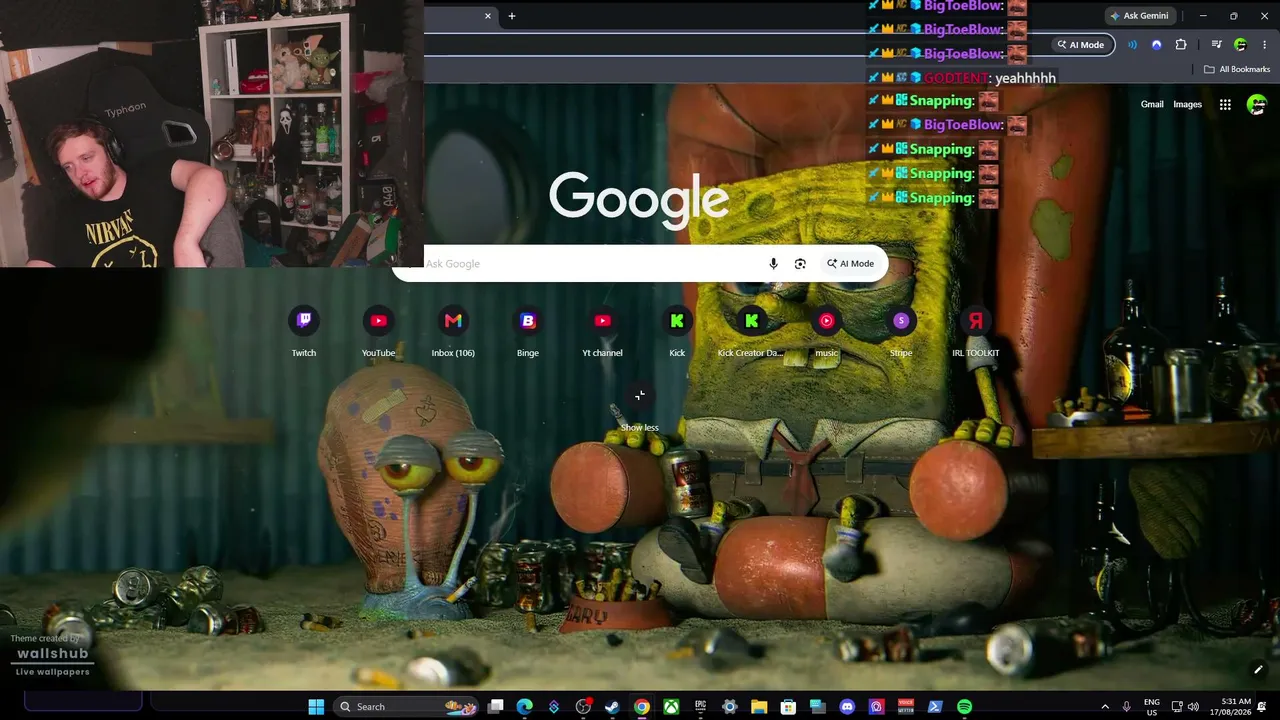Open the Xbox app from the taskbar
Screen dimensions: 1280x720
coord(671,707)
